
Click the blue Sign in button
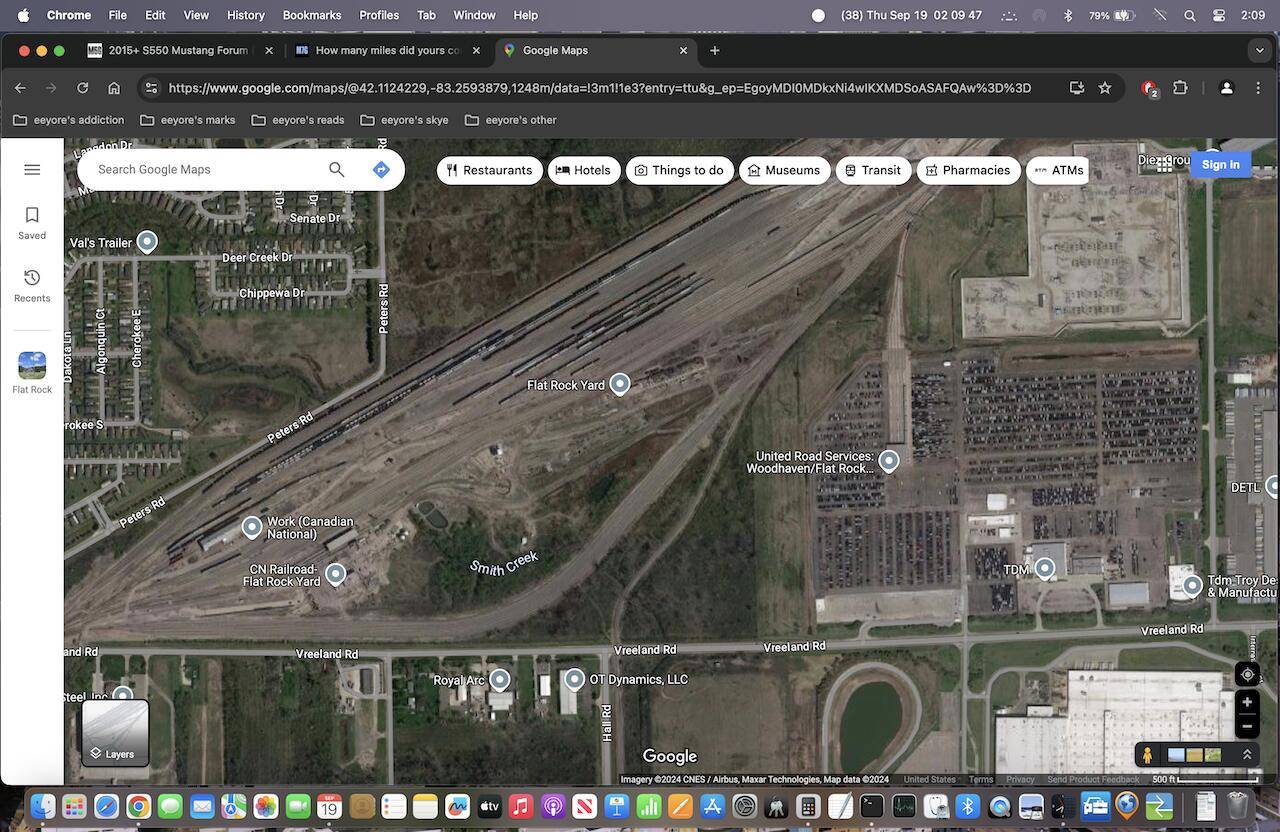(1220, 165)
